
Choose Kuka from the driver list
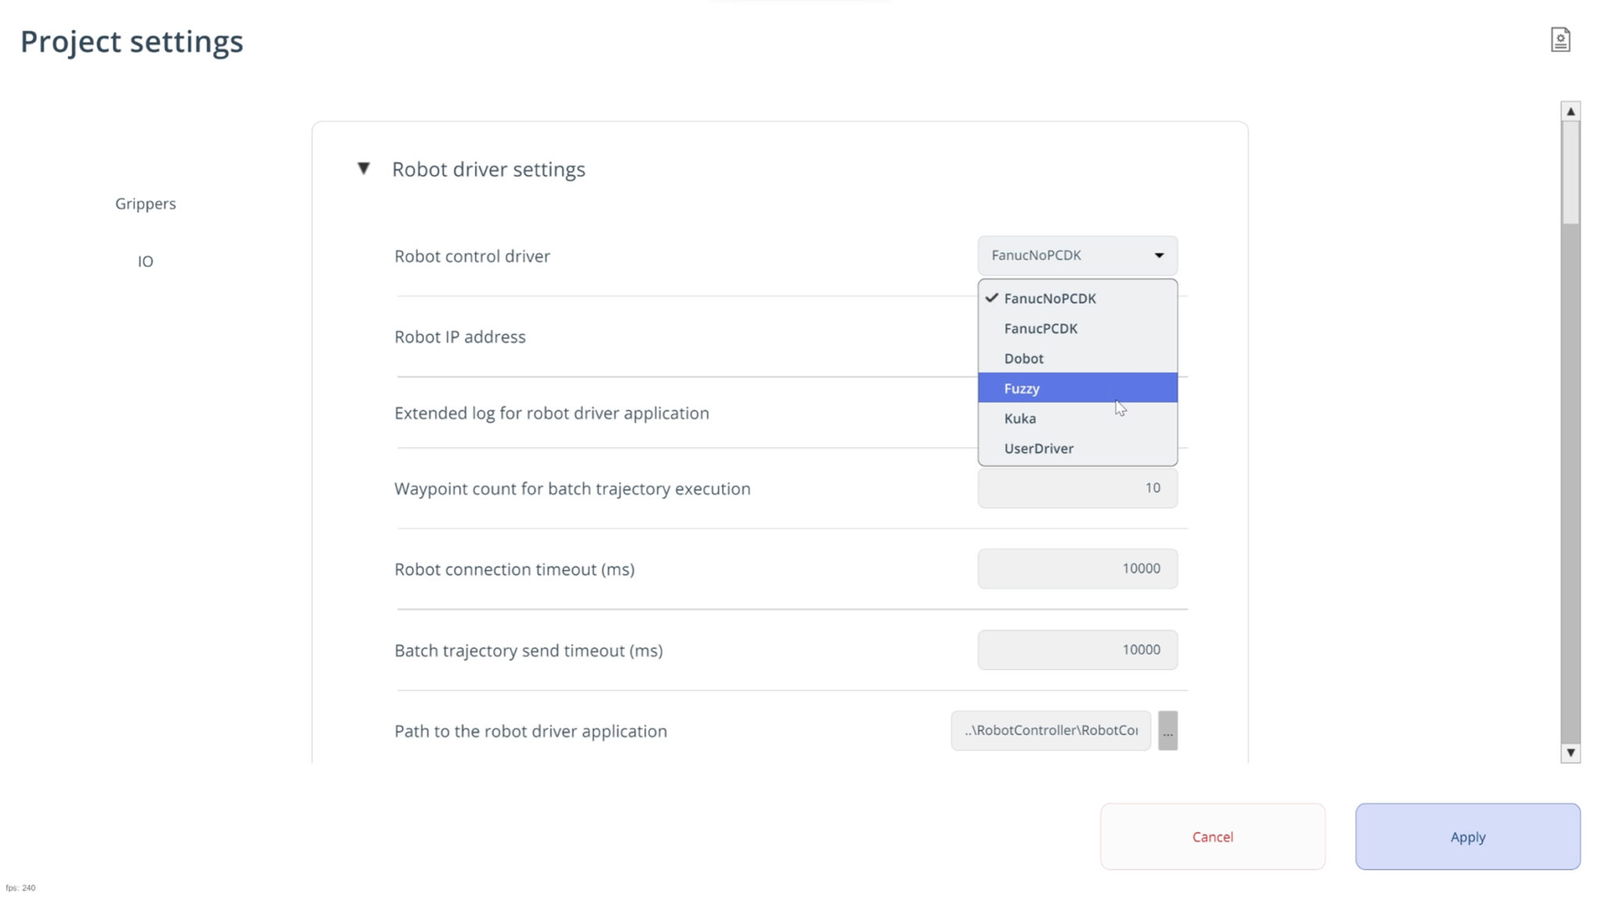[1019, 418]
